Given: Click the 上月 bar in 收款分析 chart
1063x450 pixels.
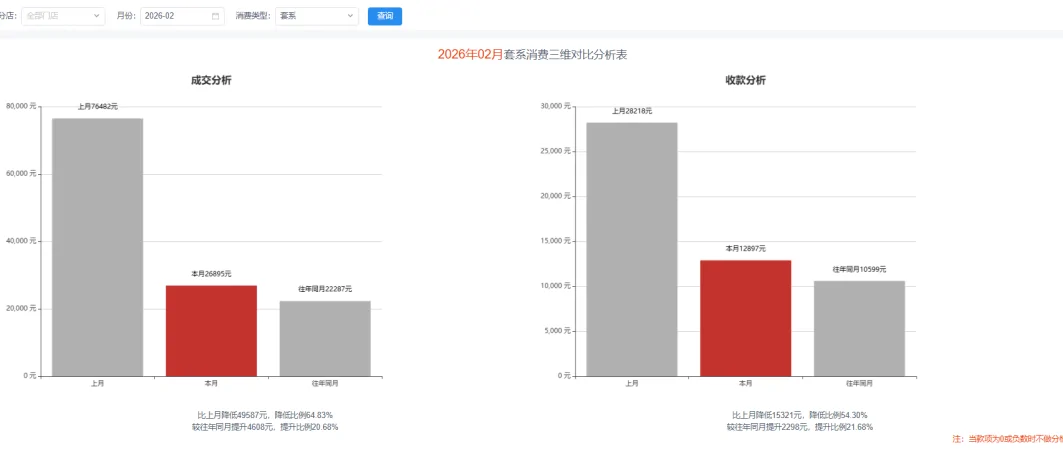Looking at the screenshot, I should pyautogui.click(x=632, y=249).
